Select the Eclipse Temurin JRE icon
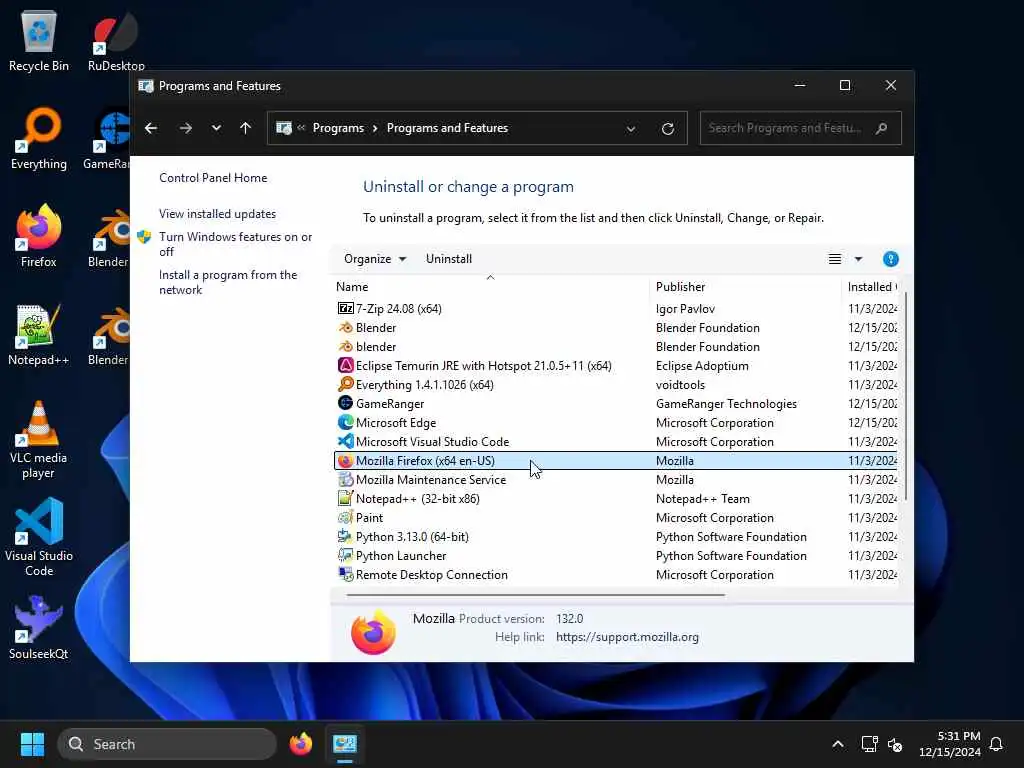This screenshot has width=1024, height=768. pos(345,366)
